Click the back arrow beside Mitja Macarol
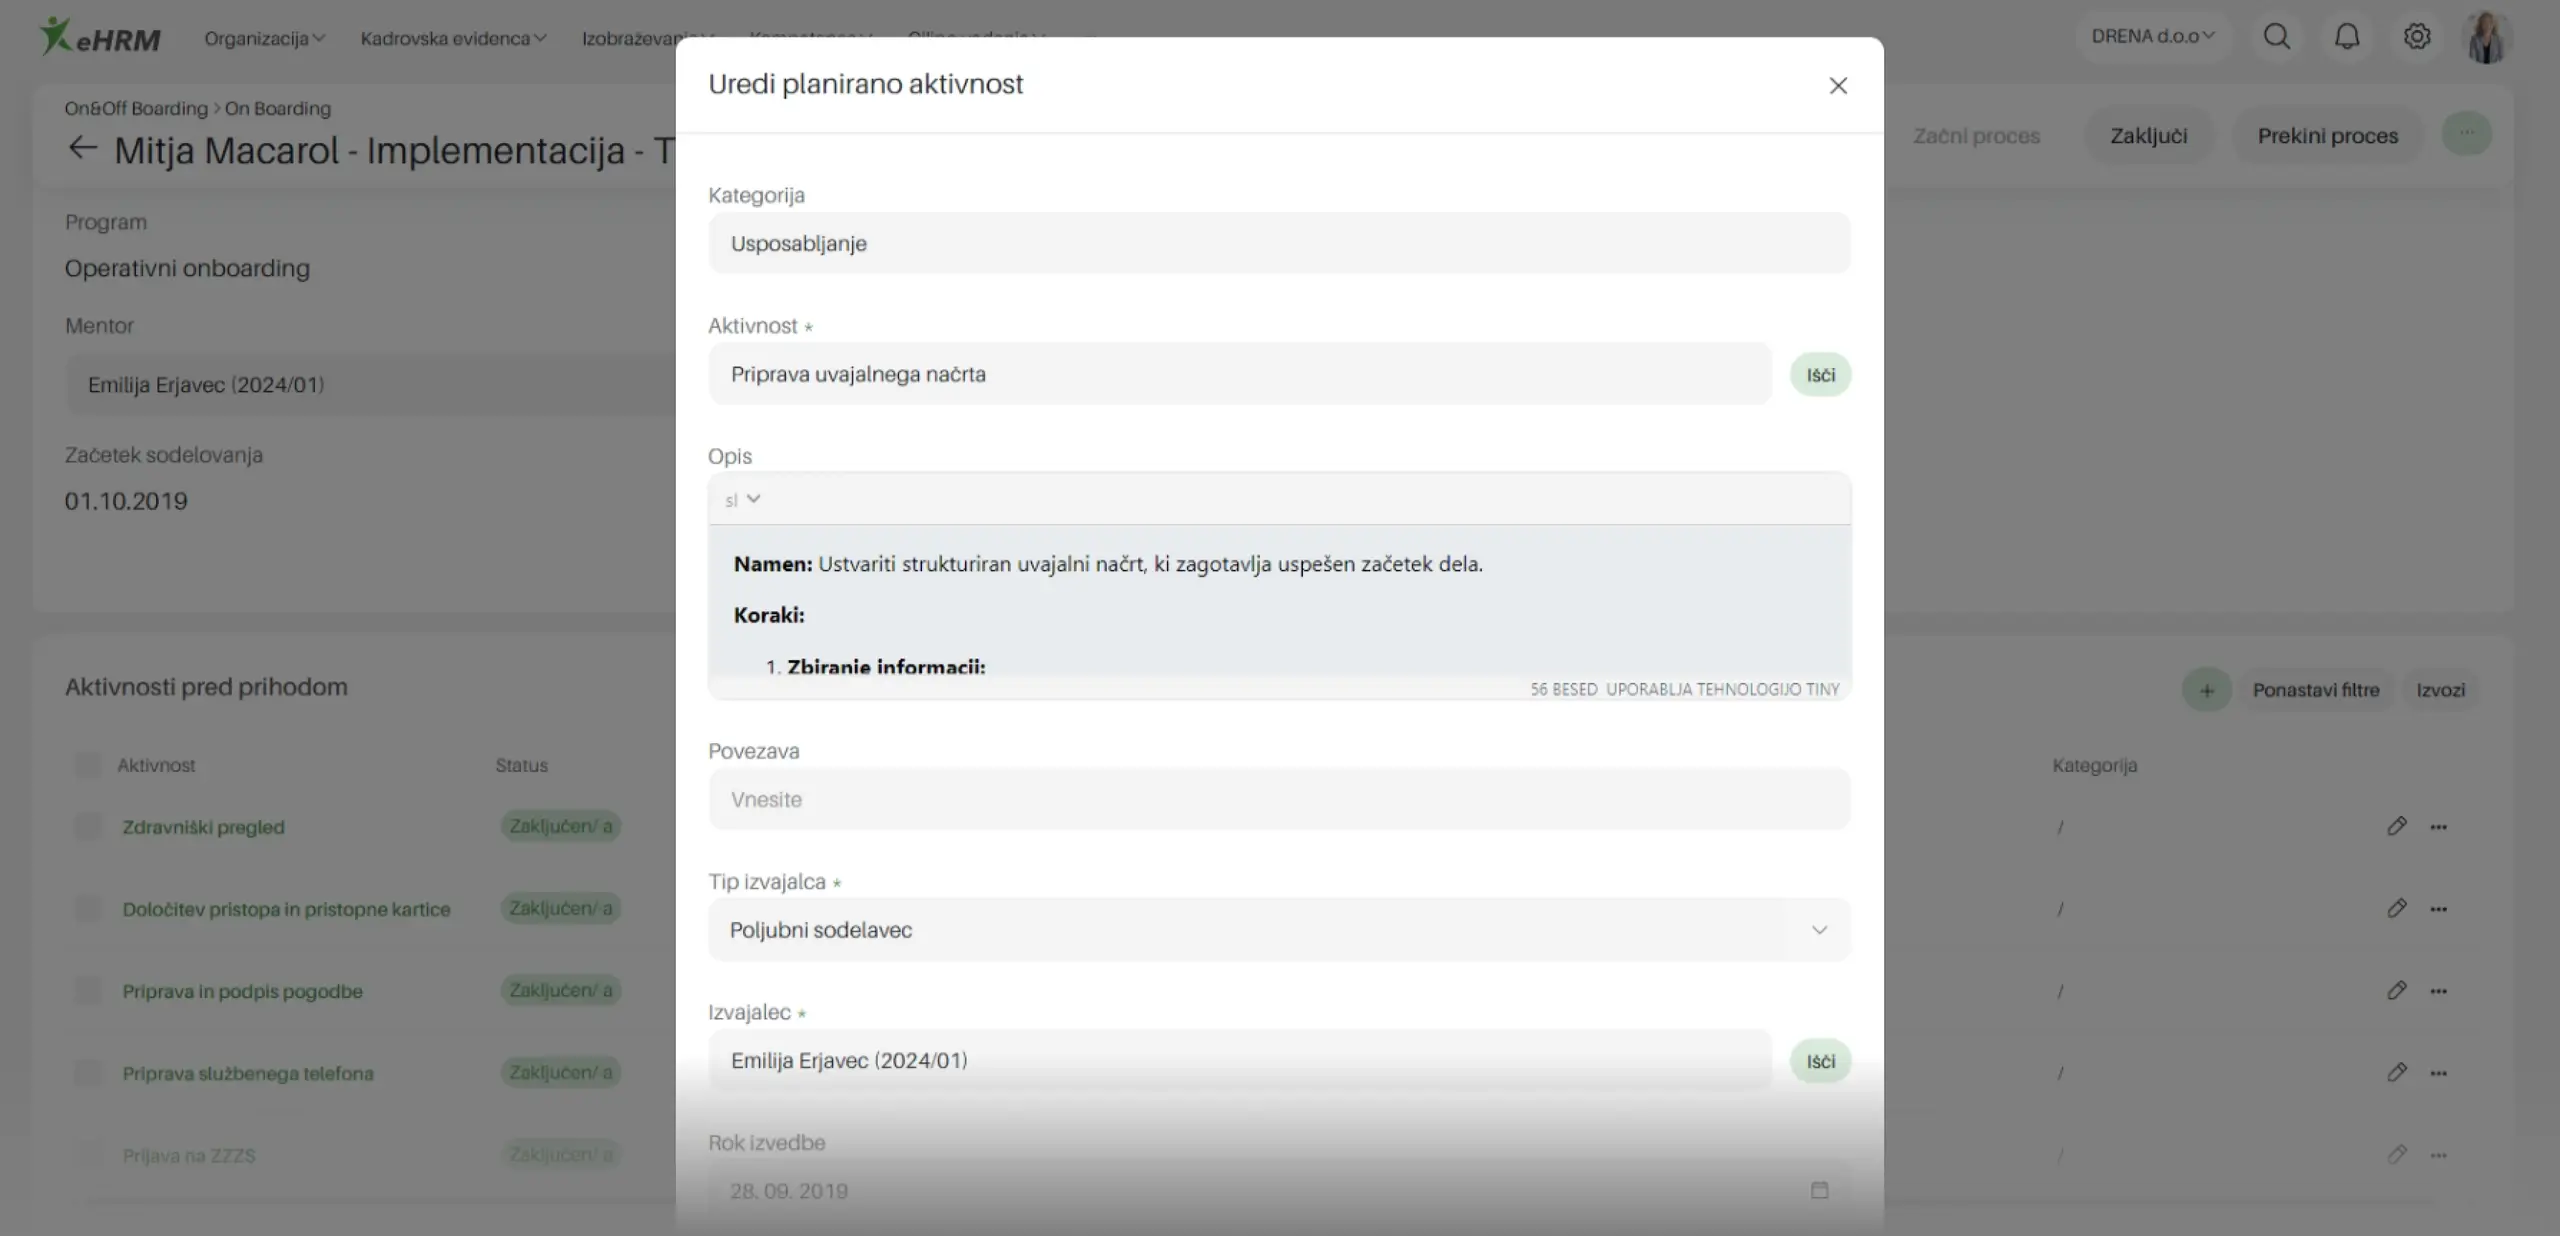2560x1236 pixels. point(82,149)
